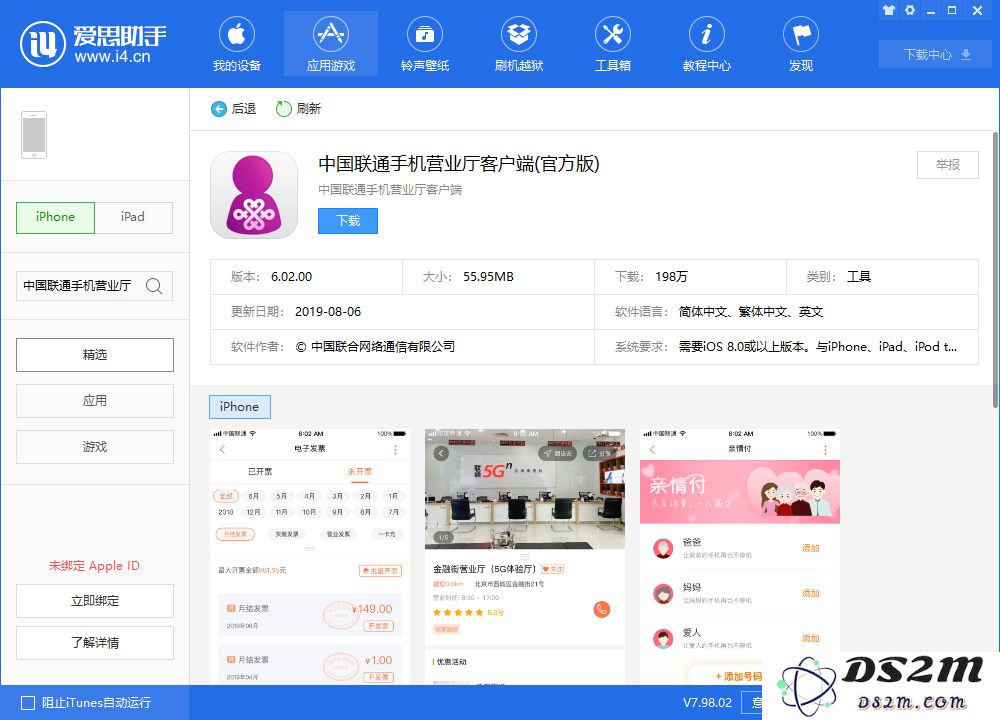Open the 我的设备 (My Device) section
Viewport: 1000px width, 720px height.
pyautogui.click(x=237, y=44)
